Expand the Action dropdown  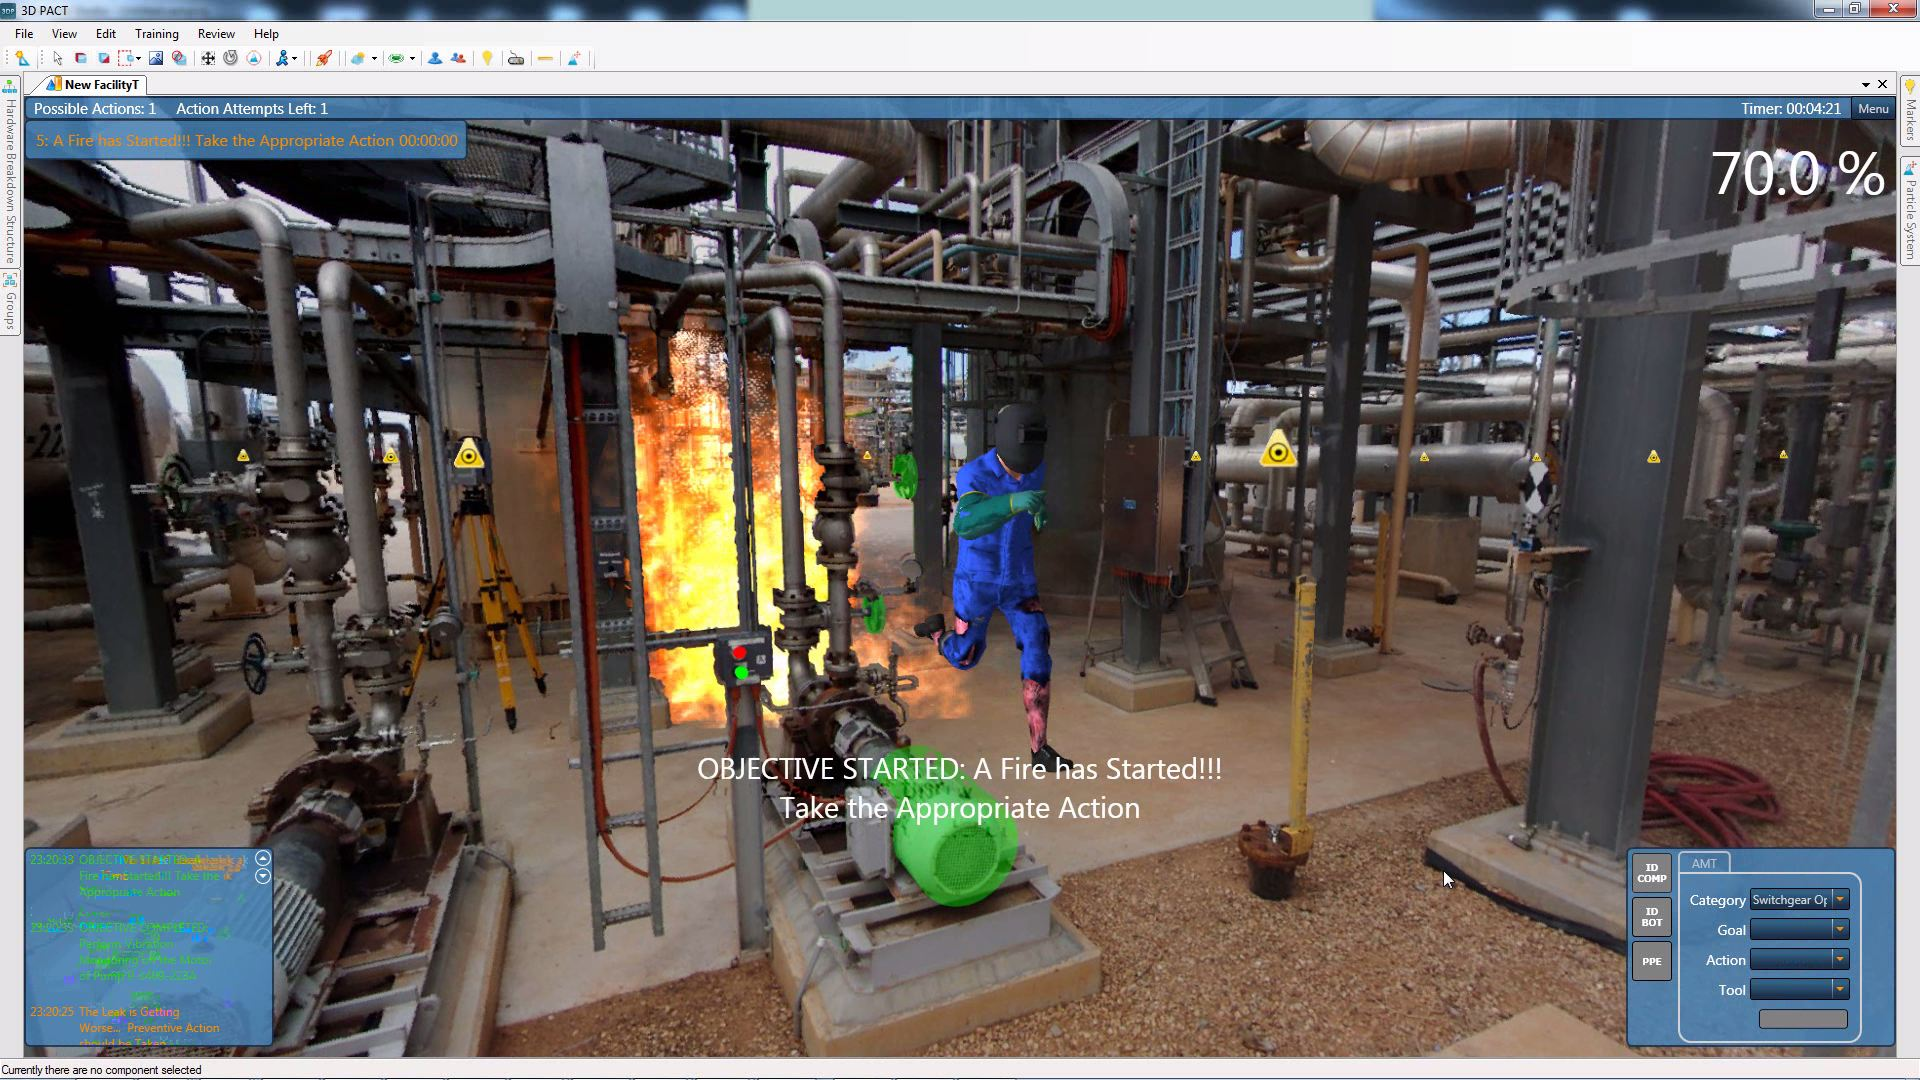1839,960
